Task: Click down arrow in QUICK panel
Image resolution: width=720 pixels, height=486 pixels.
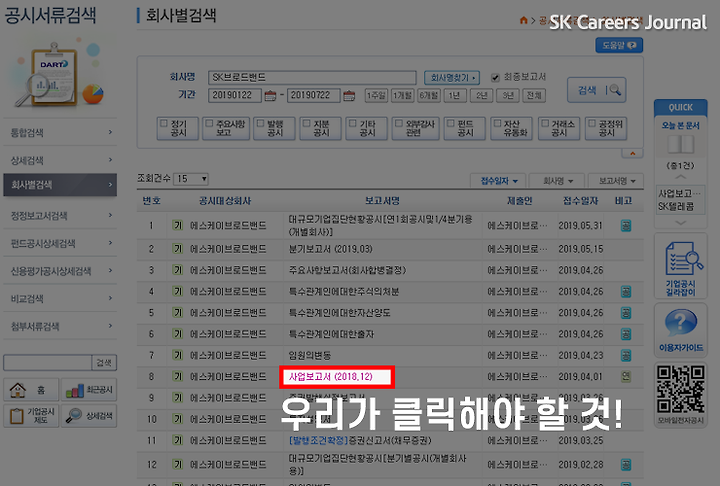Action: pos(681,223)
